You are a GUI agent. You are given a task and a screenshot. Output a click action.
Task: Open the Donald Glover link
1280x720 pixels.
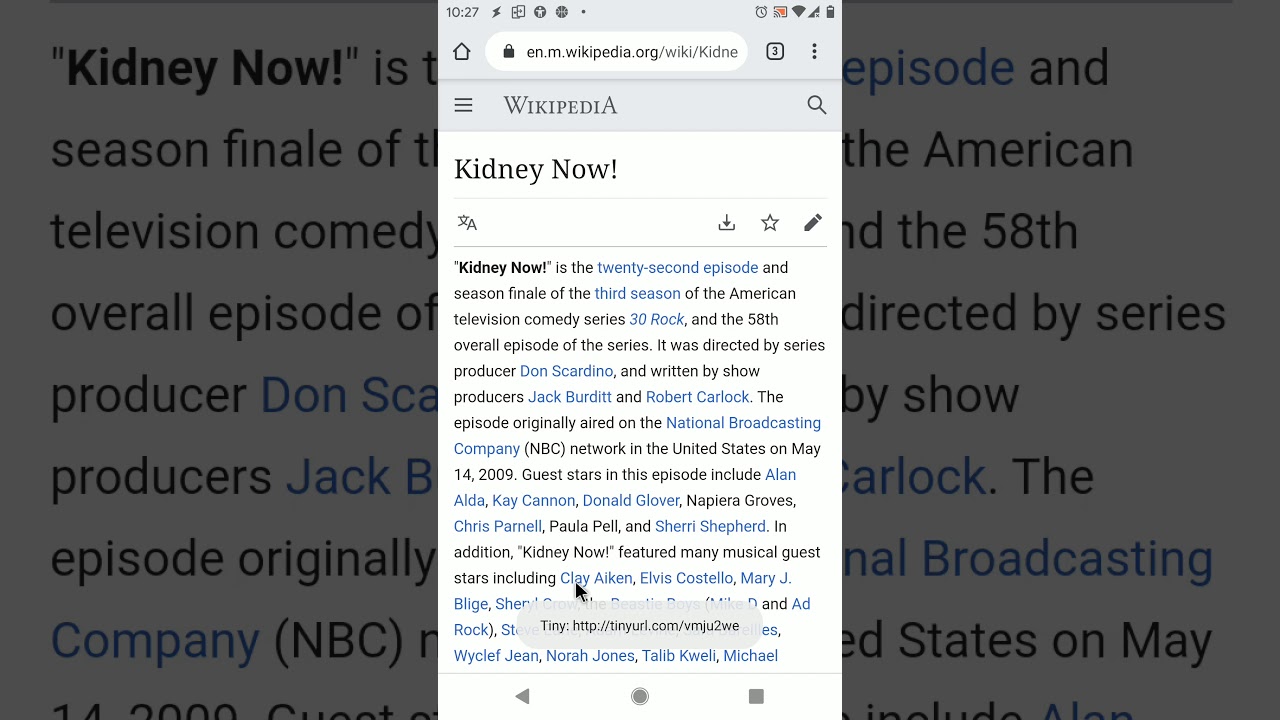pyautogui.click(x=631, y=501)
